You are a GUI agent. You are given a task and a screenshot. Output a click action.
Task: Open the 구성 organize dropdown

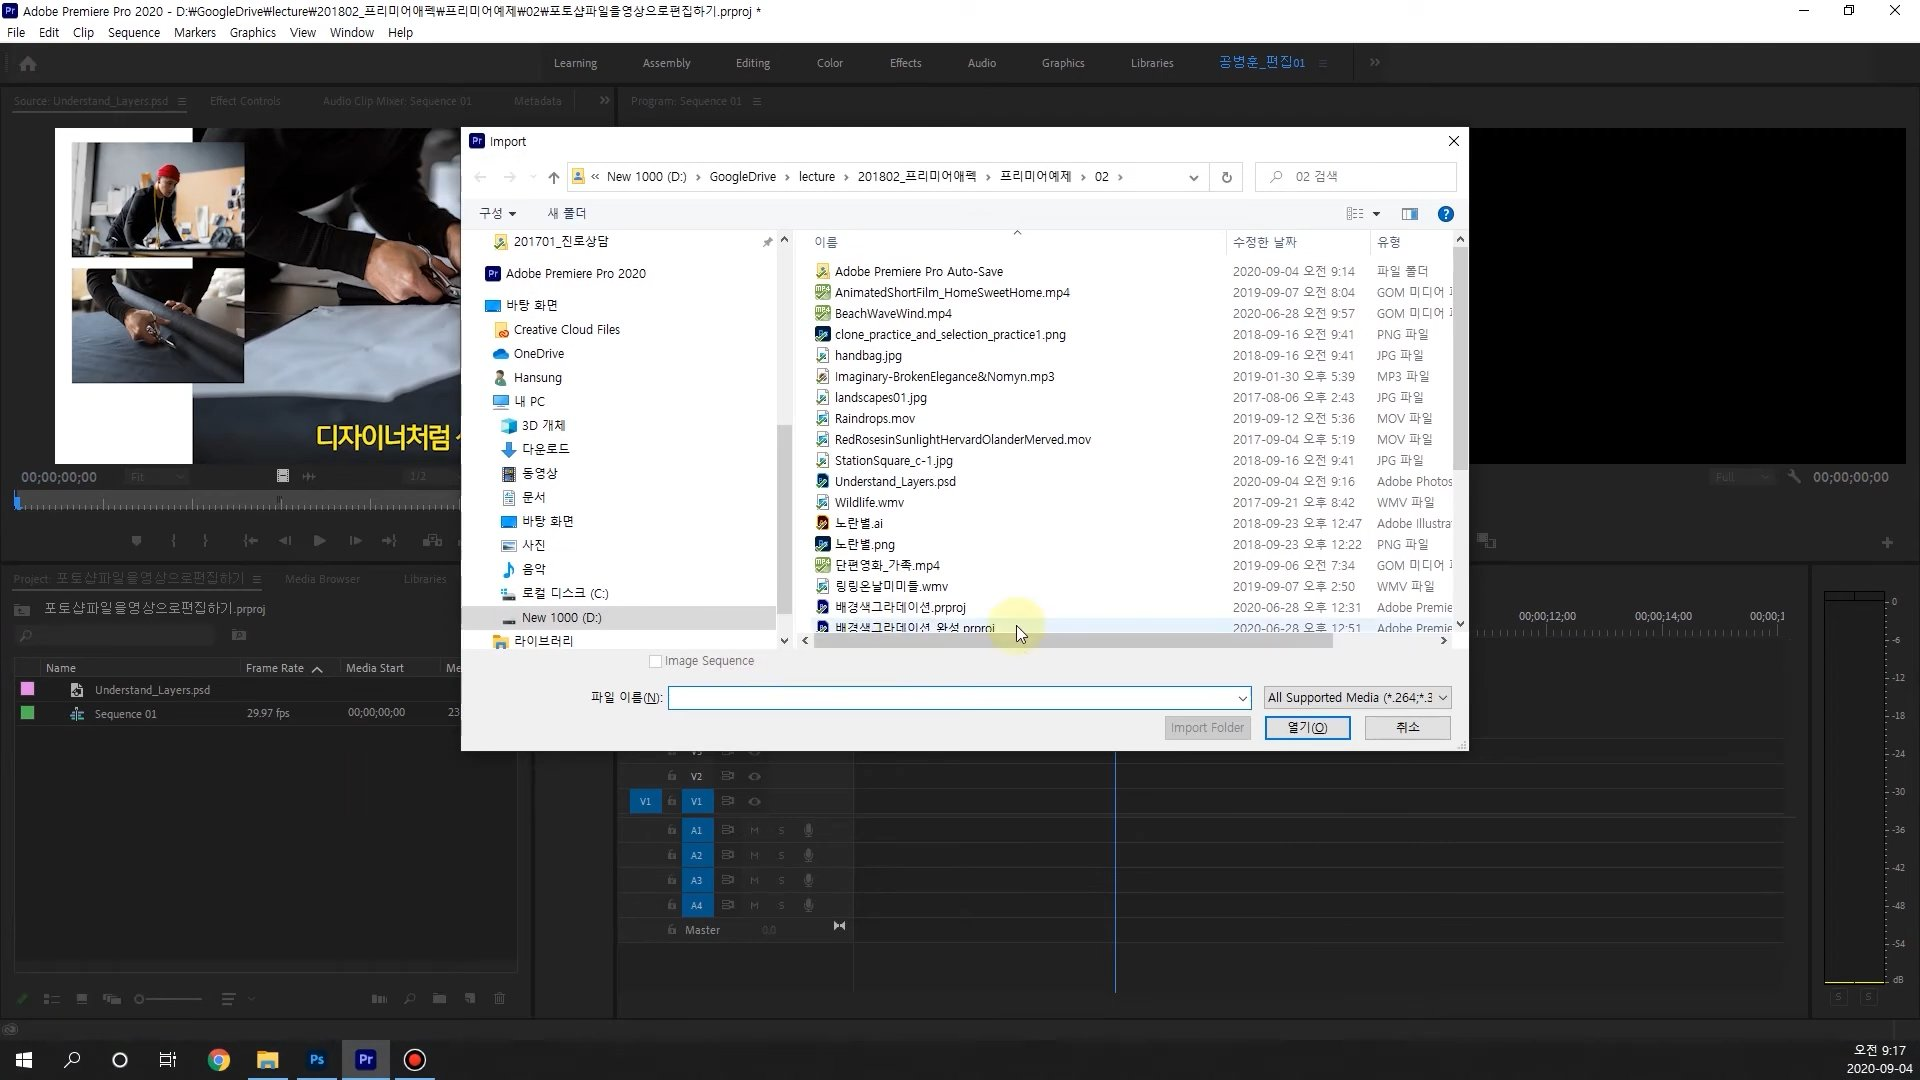(x=497, y=214)
